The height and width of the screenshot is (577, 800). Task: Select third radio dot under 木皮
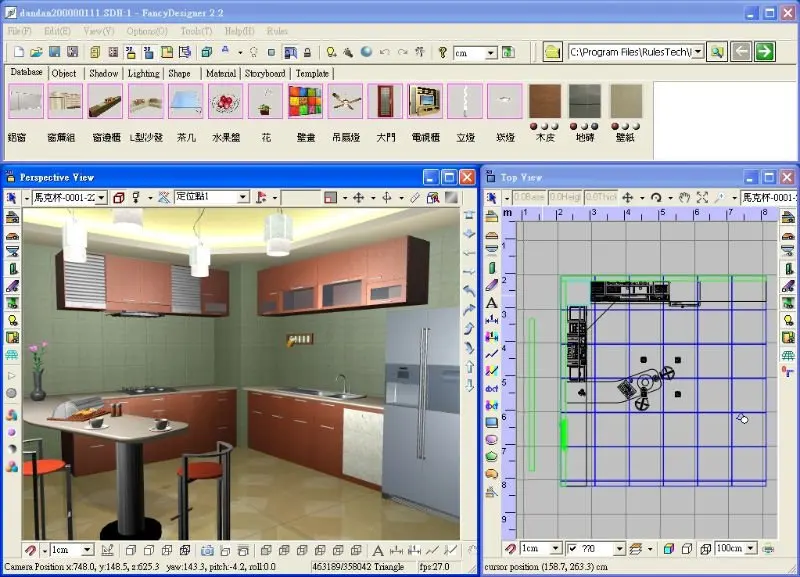[x=555, y=126]
